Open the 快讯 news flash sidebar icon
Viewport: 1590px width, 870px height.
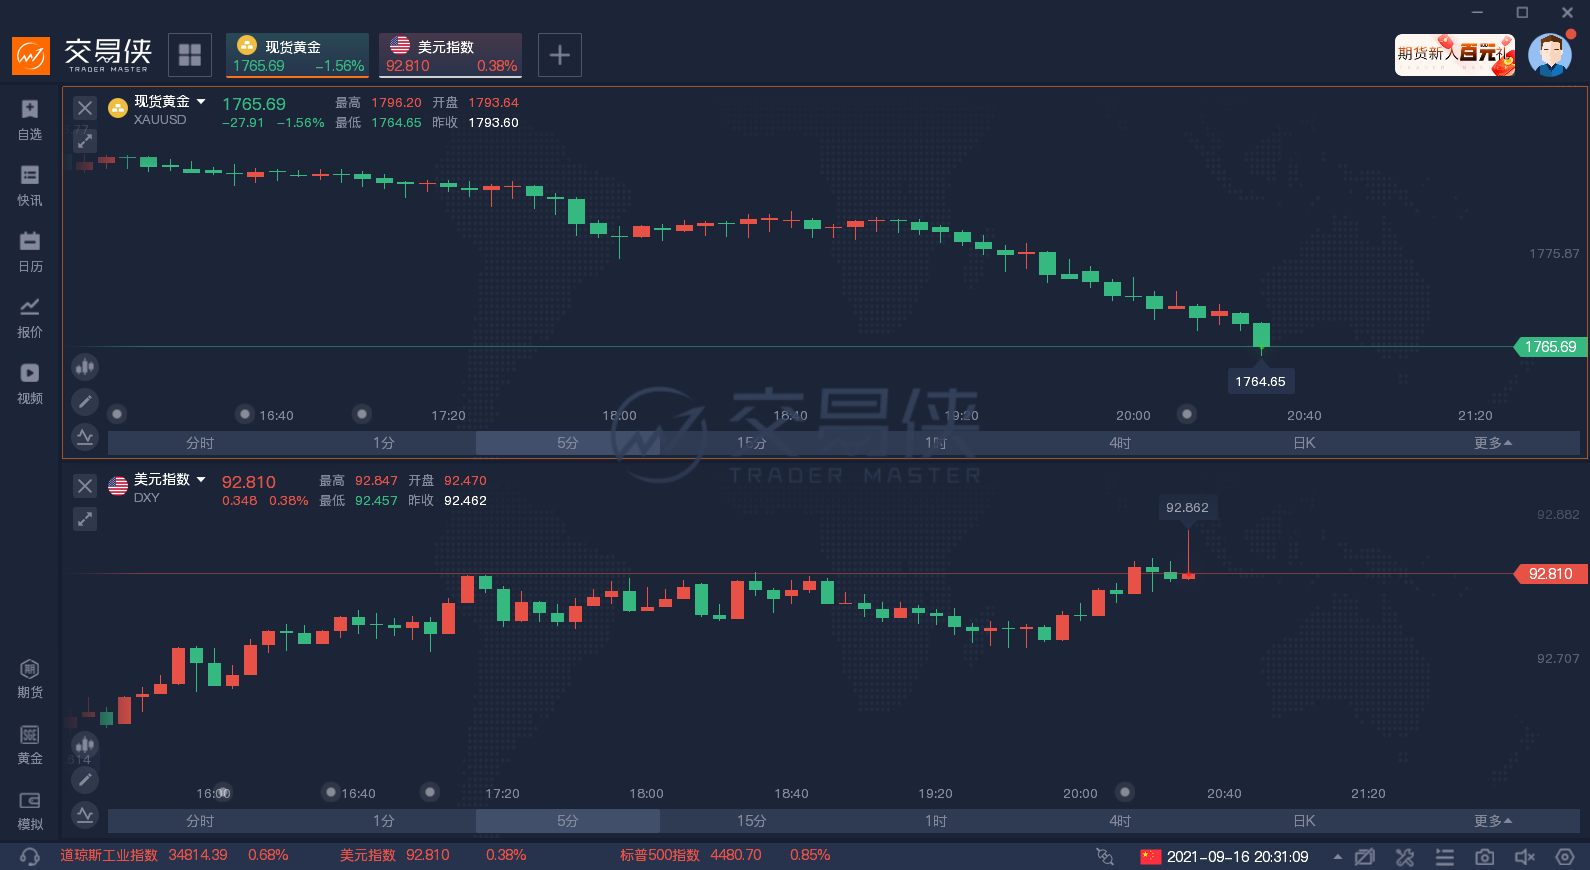30,184
